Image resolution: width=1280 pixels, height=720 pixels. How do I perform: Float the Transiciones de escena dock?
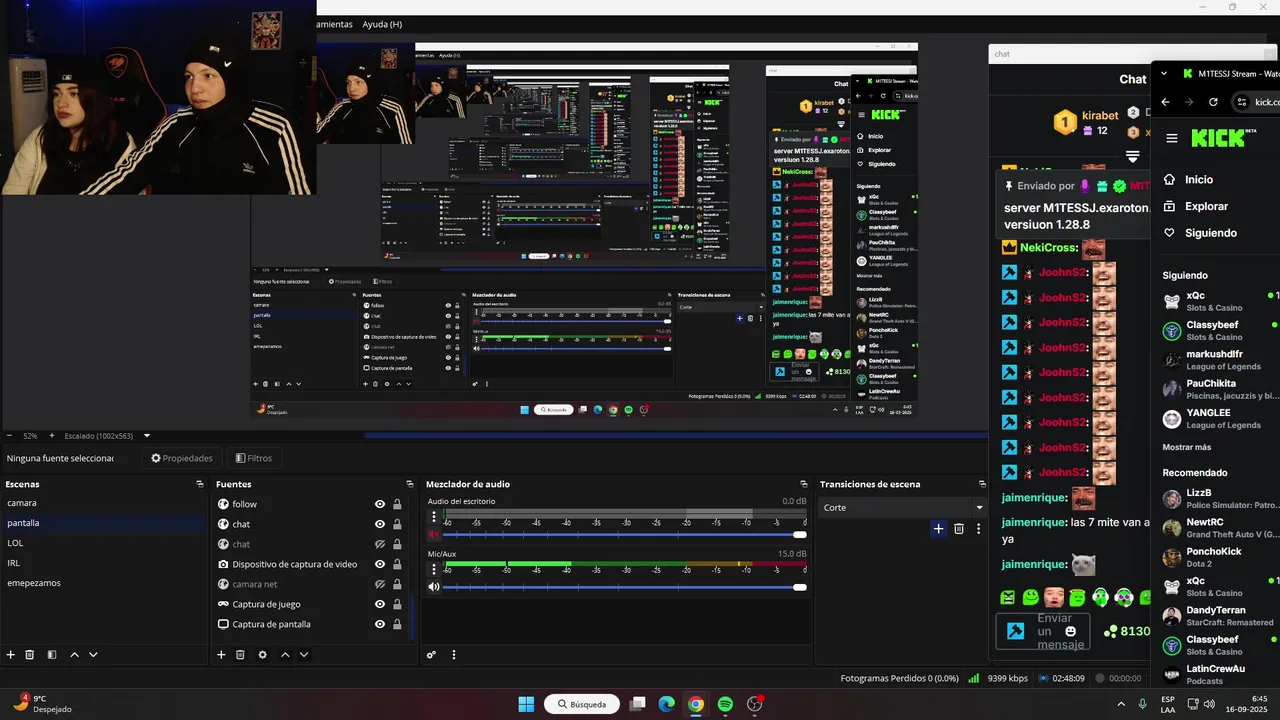tap(980, 484)
